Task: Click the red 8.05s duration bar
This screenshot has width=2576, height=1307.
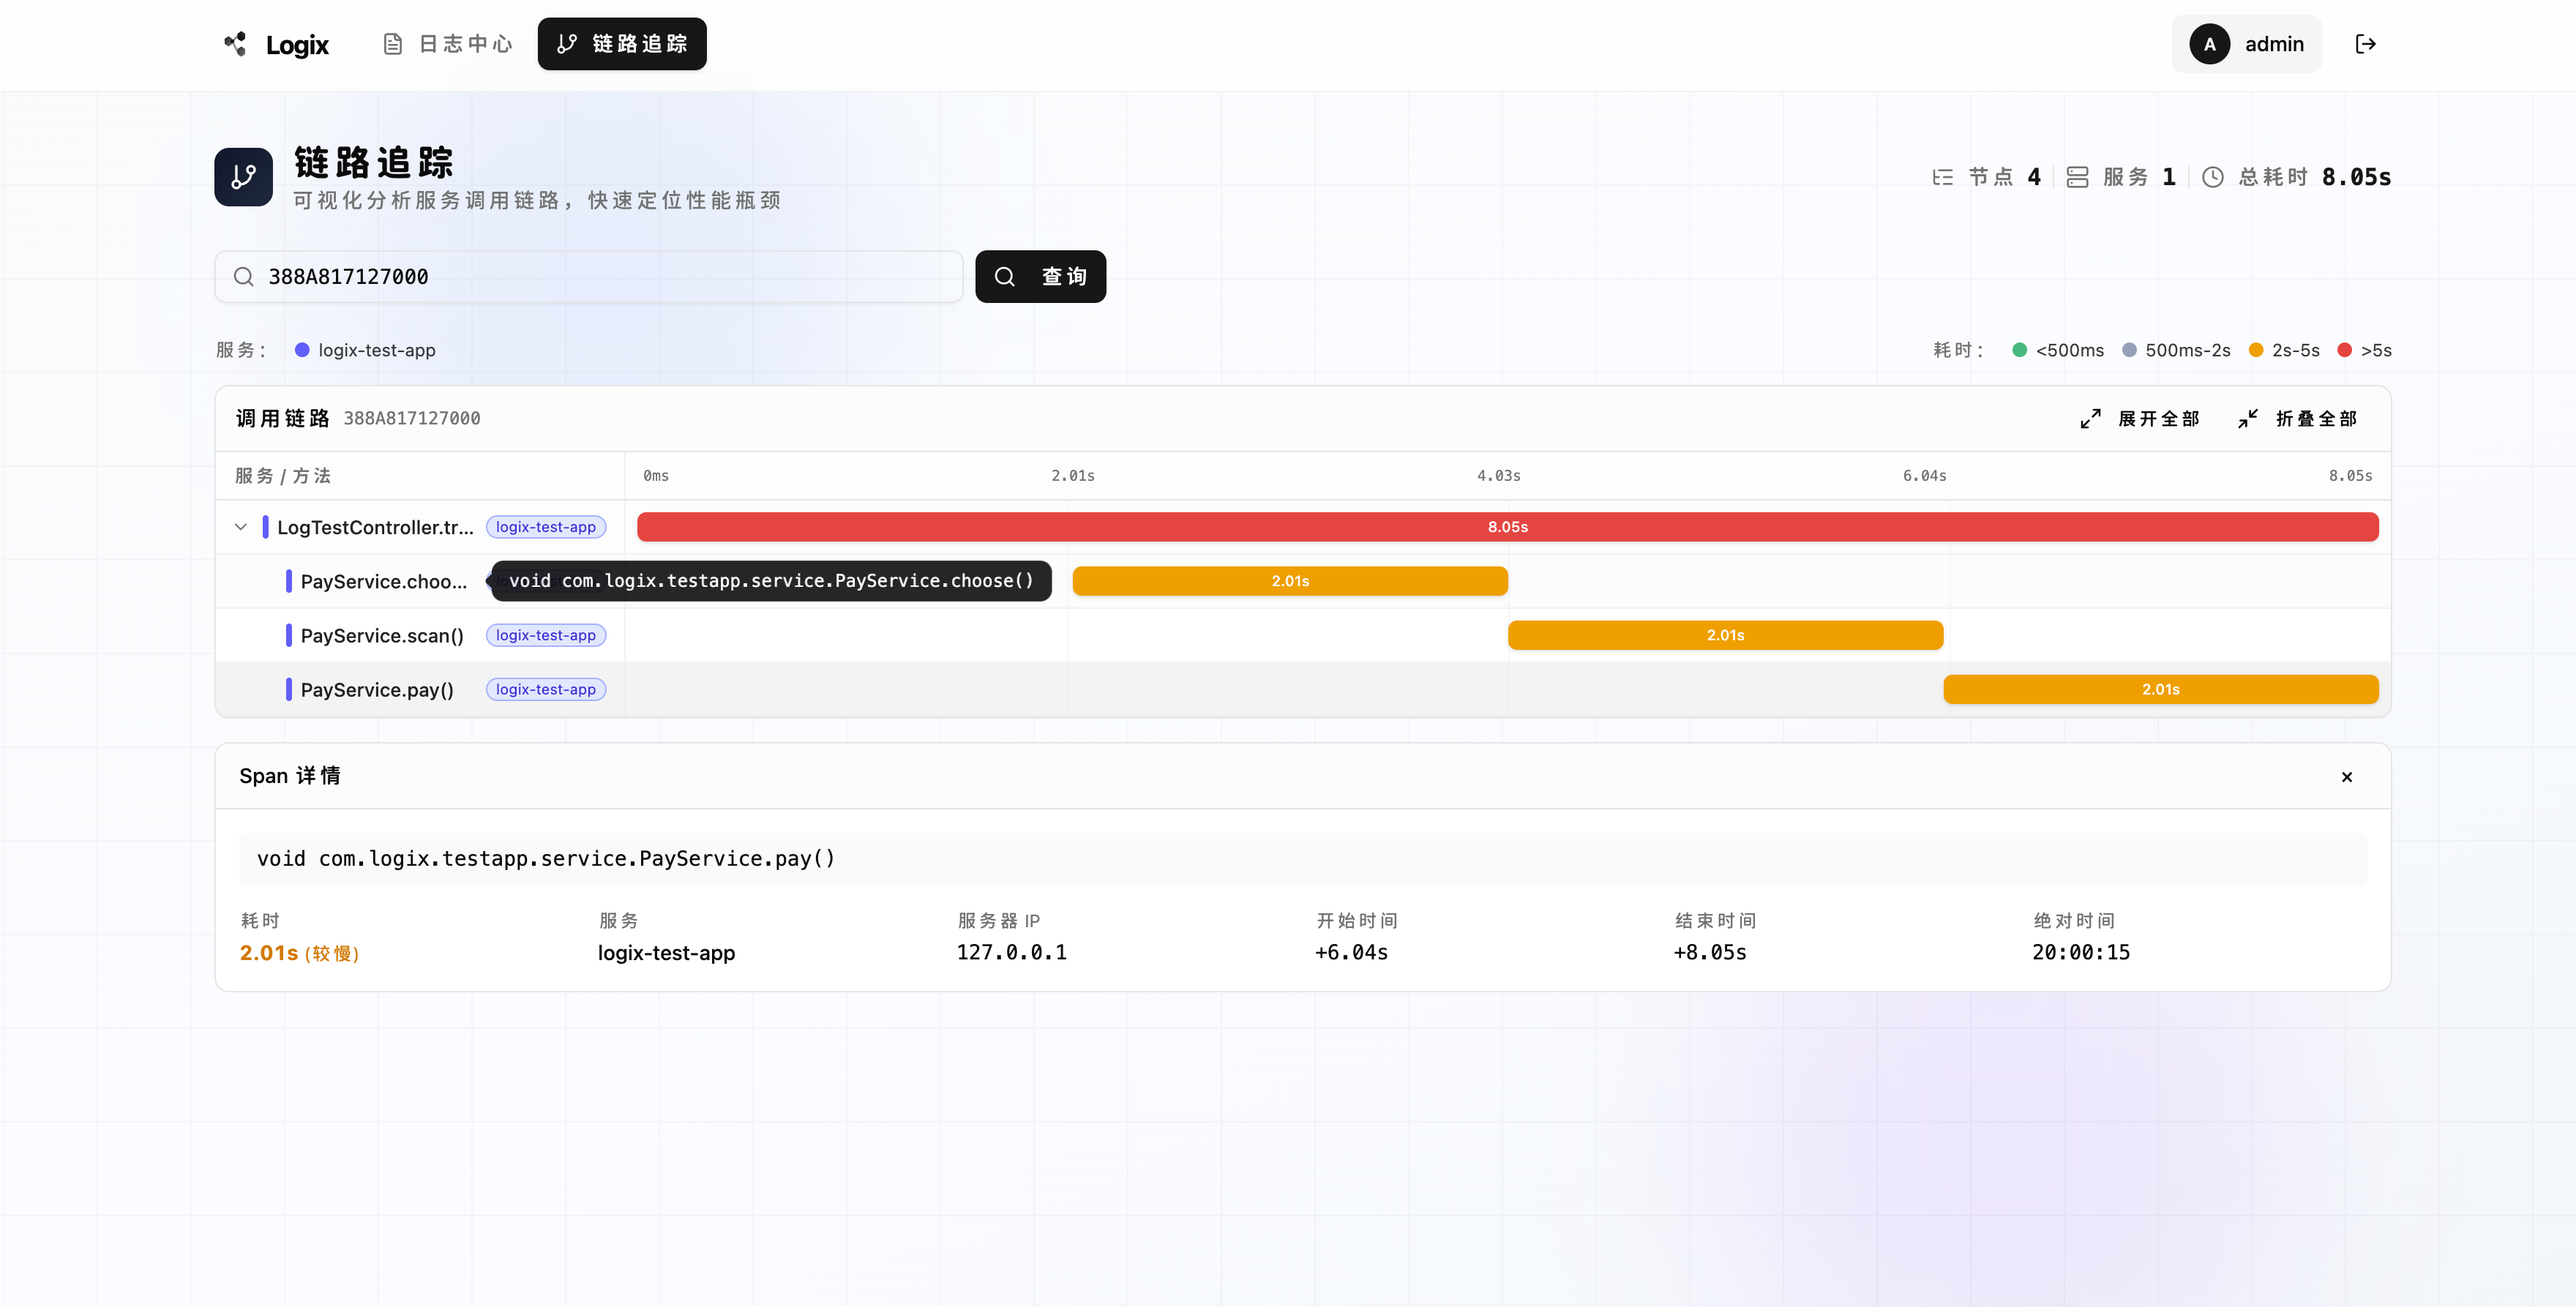Action: pyautogui.click(x=1507, y=527)
